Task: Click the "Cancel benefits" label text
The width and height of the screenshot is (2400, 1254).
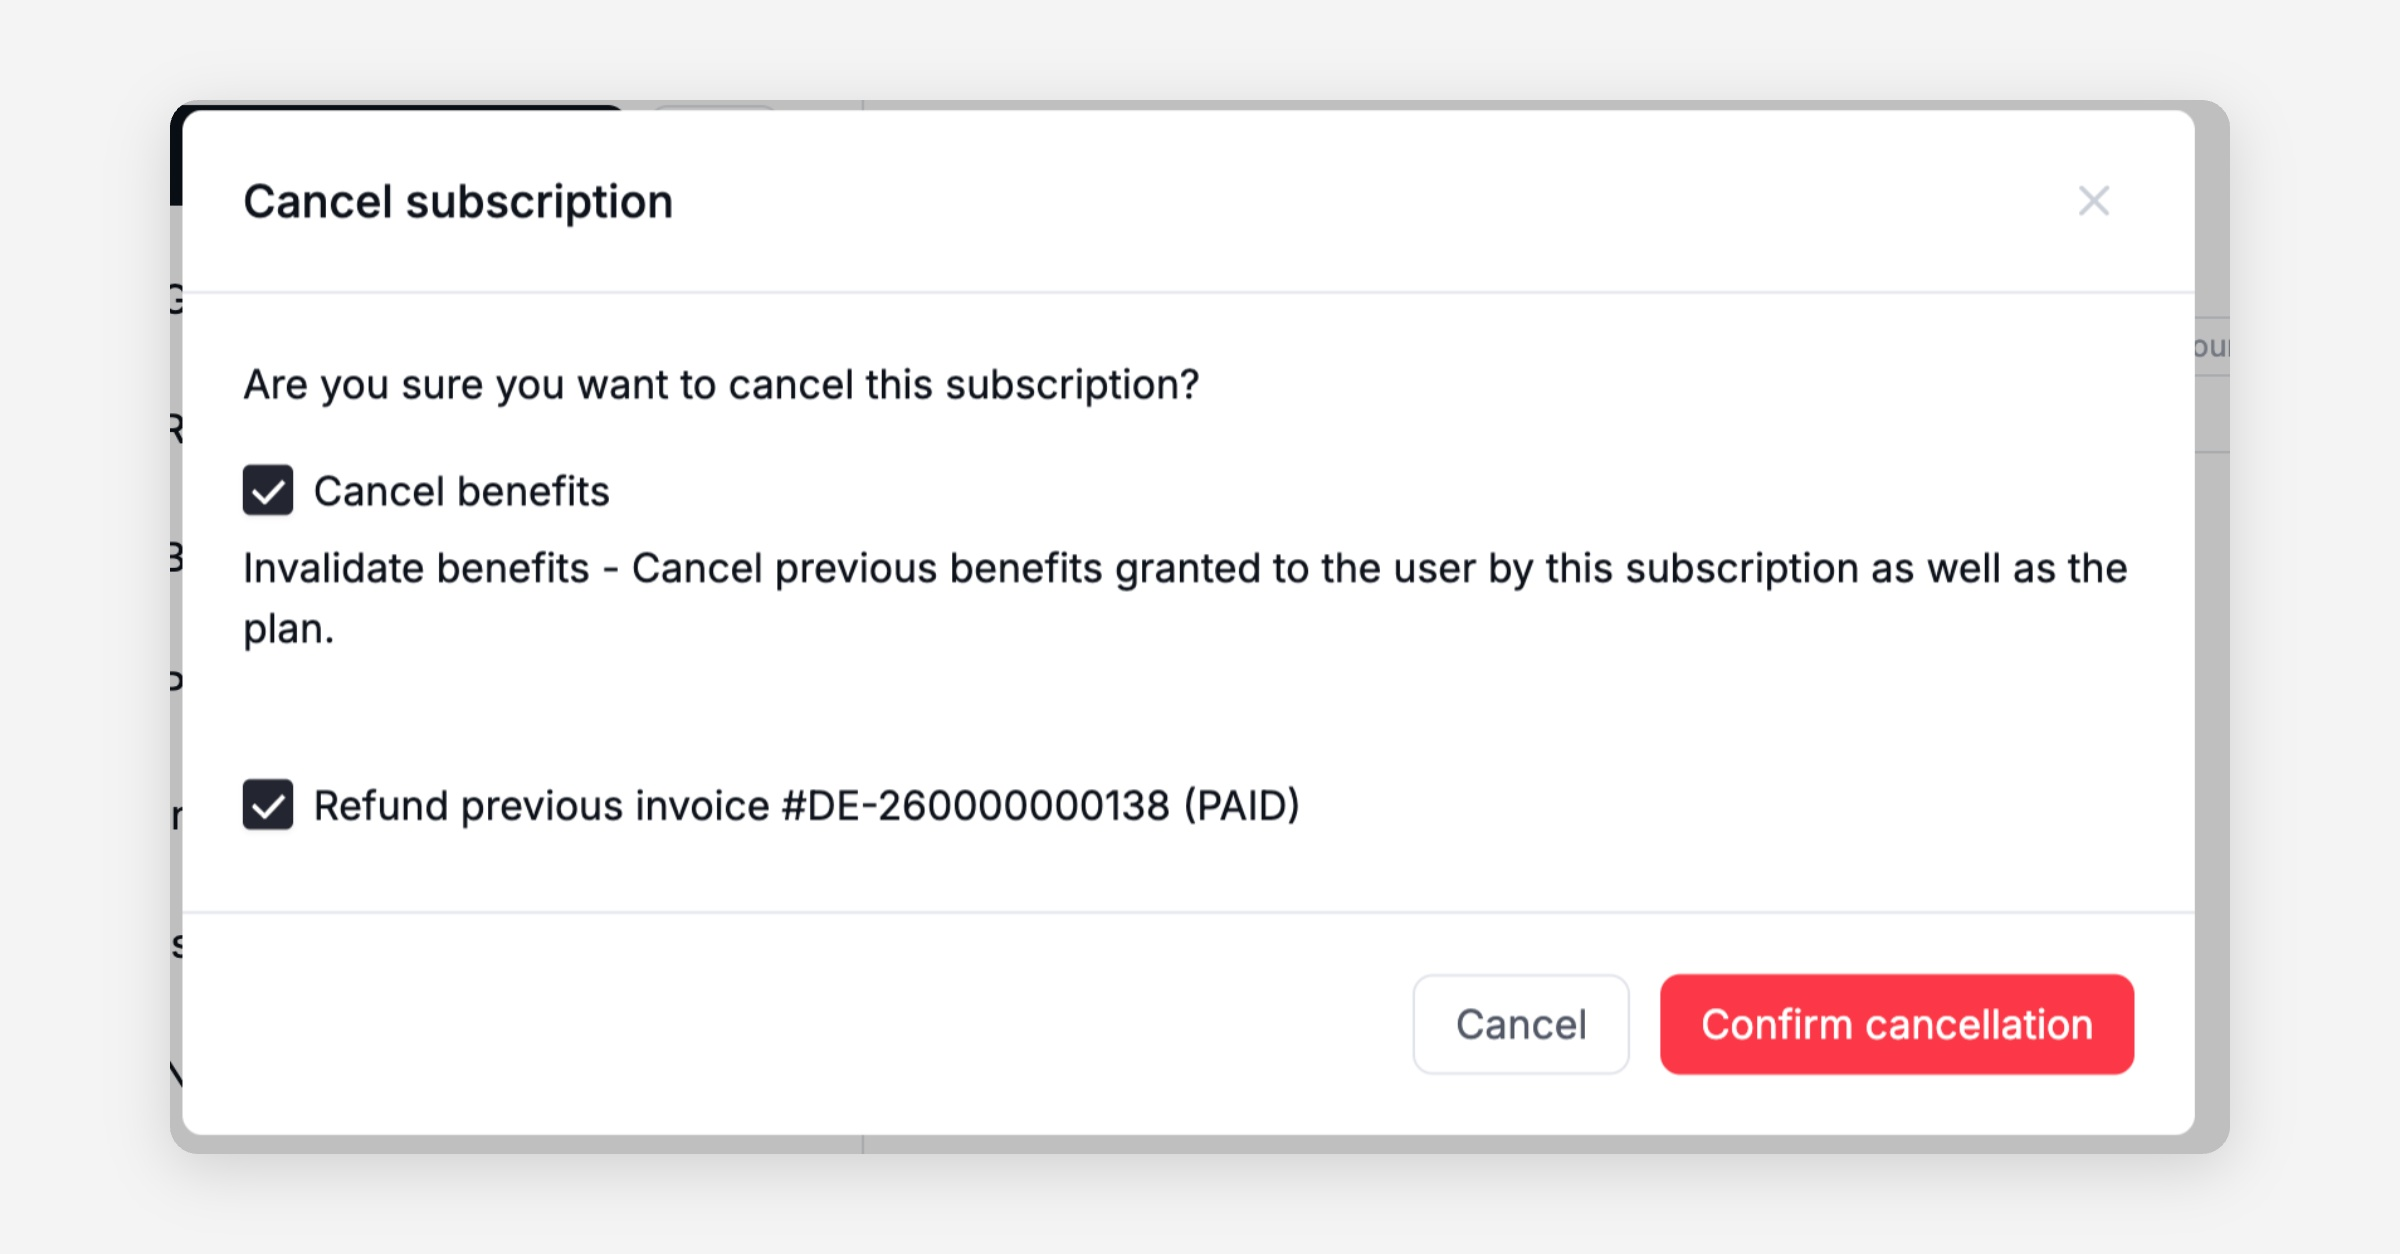Action: [x=461, y=491]
